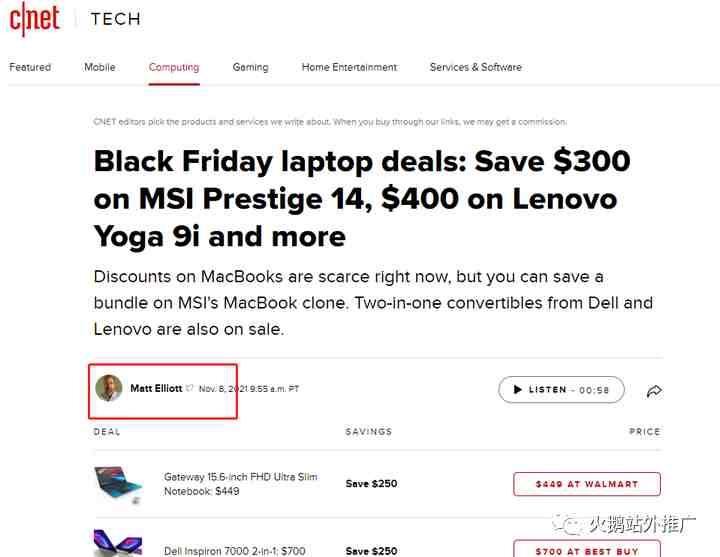This screenshot has height=557, width=720.
Task: Open the share arrow icon
Action: pyautogui.click(x=654, y=391)
